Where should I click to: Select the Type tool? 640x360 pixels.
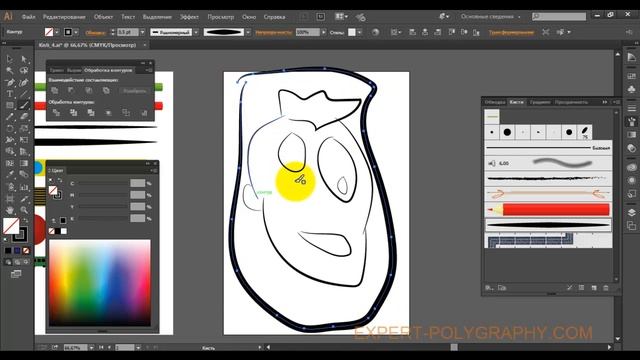point(10,93)
